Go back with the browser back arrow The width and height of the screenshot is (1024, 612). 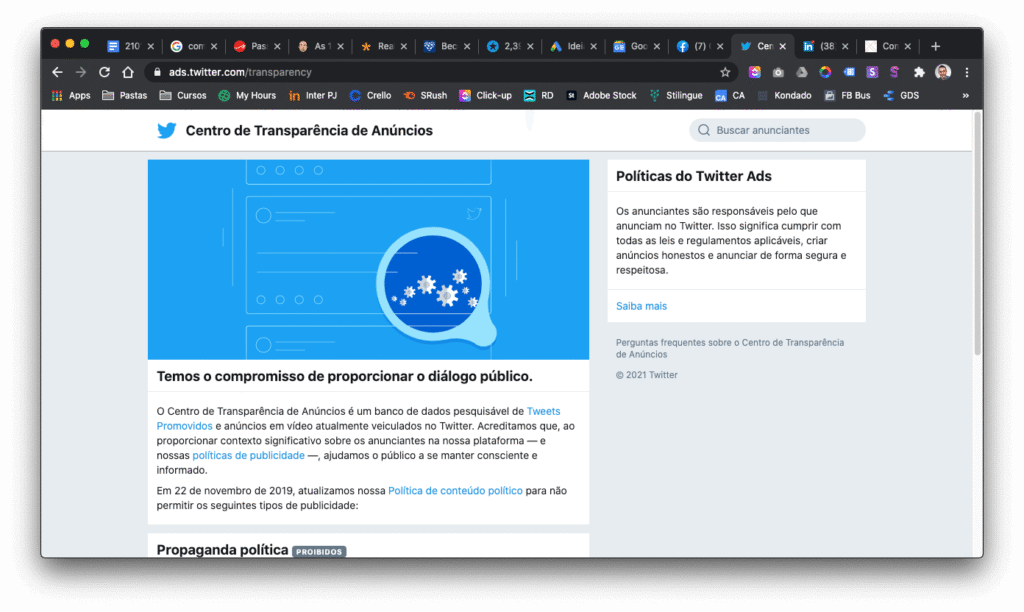pos(57,72)
